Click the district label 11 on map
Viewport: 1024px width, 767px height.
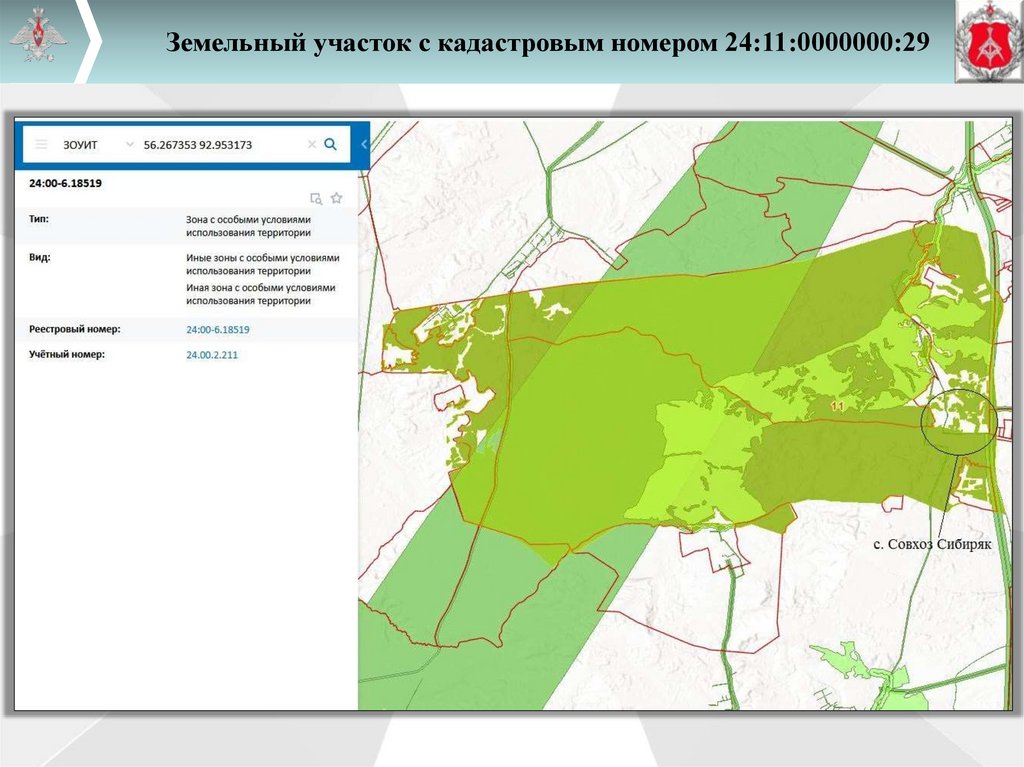click(838, 406)
